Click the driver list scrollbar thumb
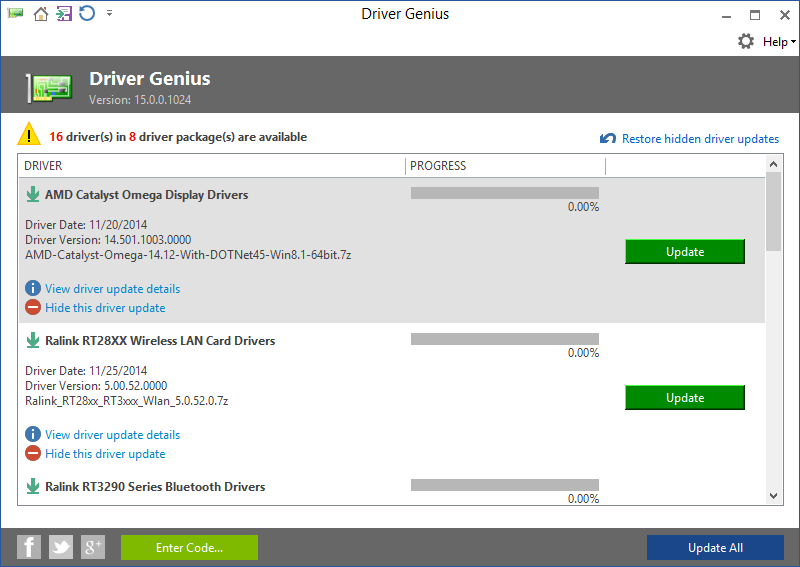The width and height of the screenshot is (800, 567). click(x=773, y=211)
